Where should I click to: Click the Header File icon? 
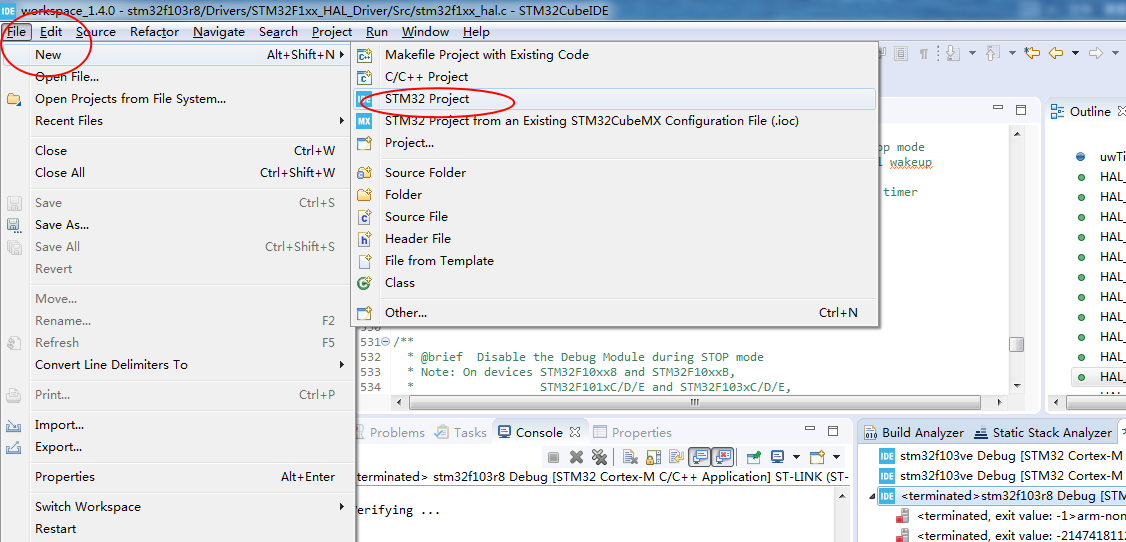(364, 238)
